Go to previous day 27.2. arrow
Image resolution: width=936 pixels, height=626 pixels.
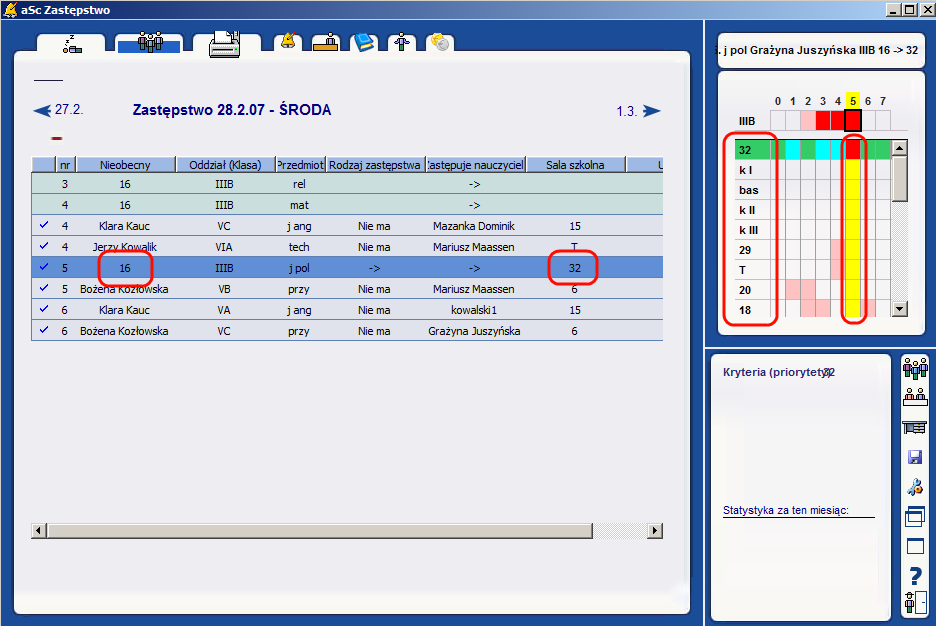click(x=42, y=110)
